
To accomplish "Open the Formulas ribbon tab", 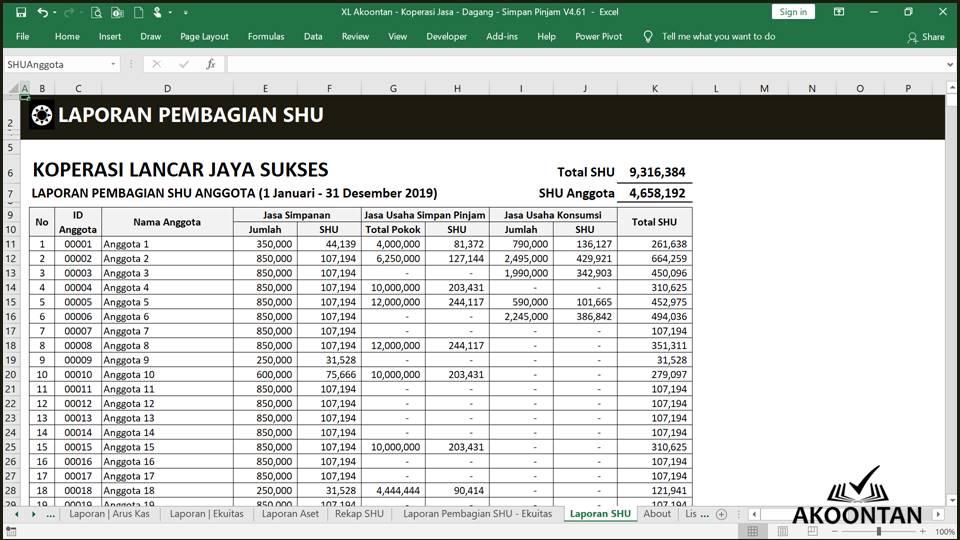I will tap(266, 37).
